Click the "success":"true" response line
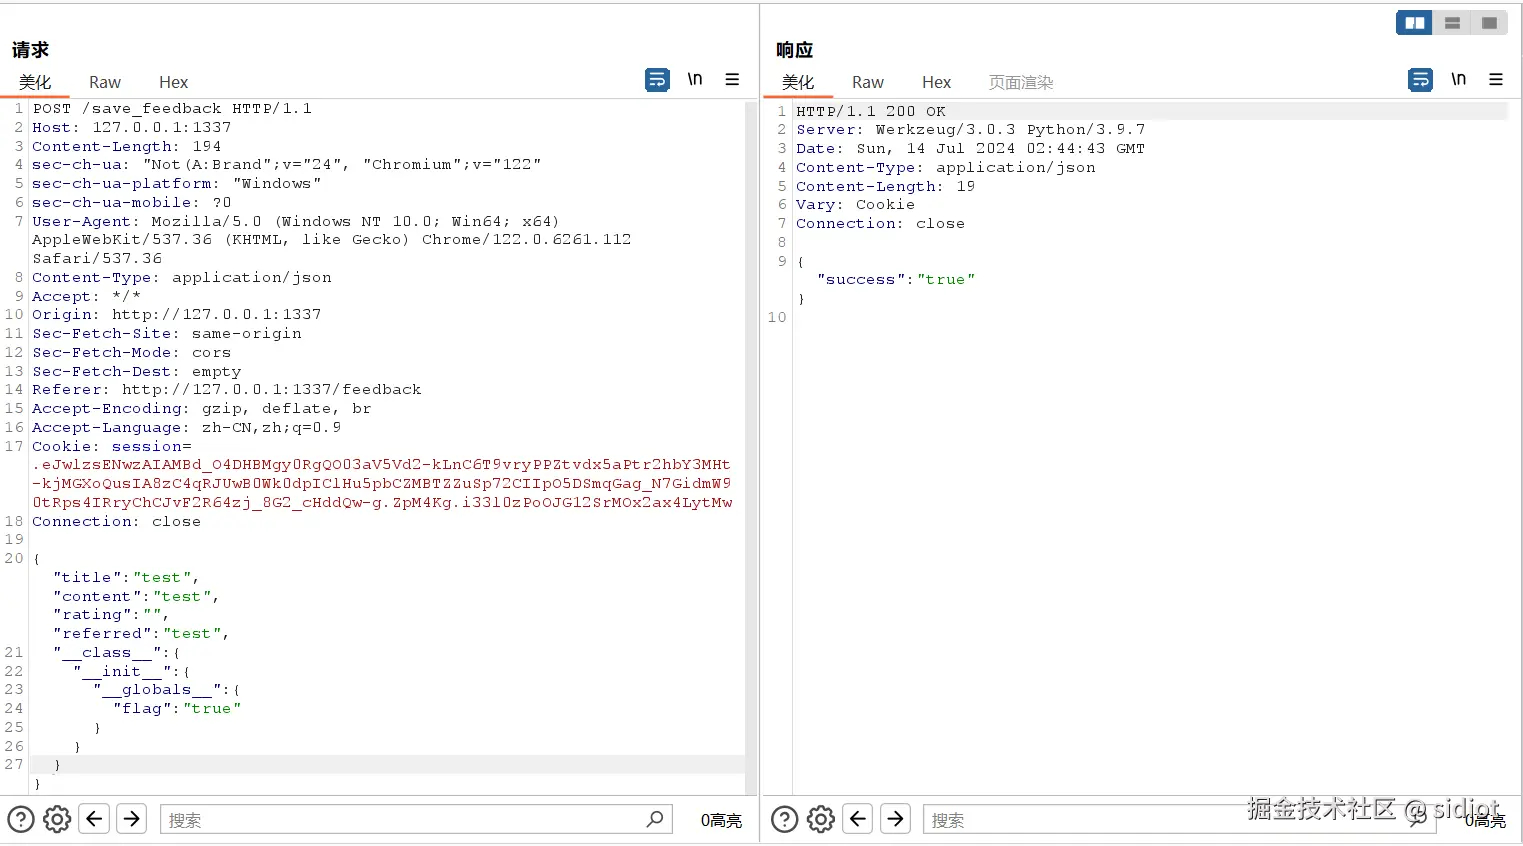The width and height of the screenshot is (1523, 846). click(896, 279)
